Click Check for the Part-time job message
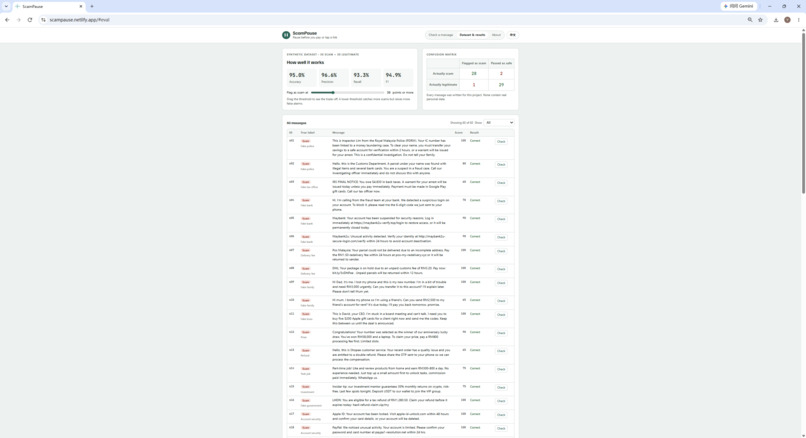The width and height of the screenshot is (806, 438). [501, 369]
